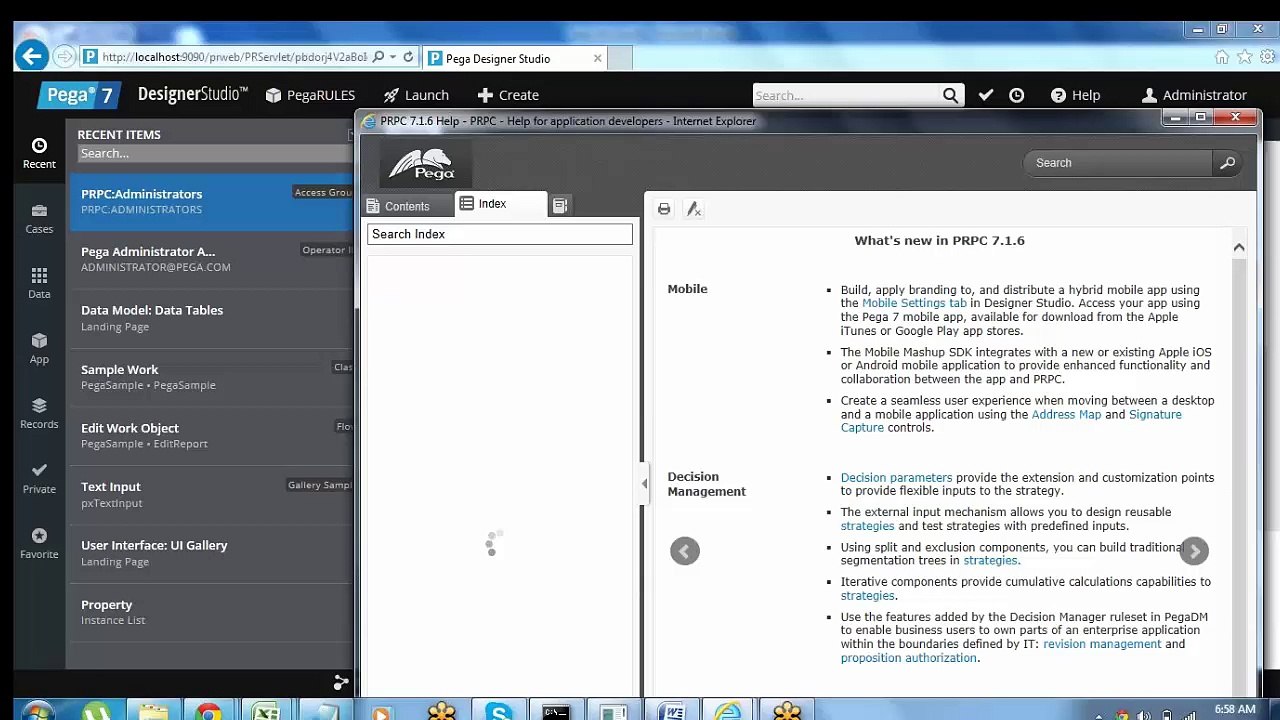Open the revision management link
The width and height of the screenshot is (1280, 720).
coord(1102,644)
